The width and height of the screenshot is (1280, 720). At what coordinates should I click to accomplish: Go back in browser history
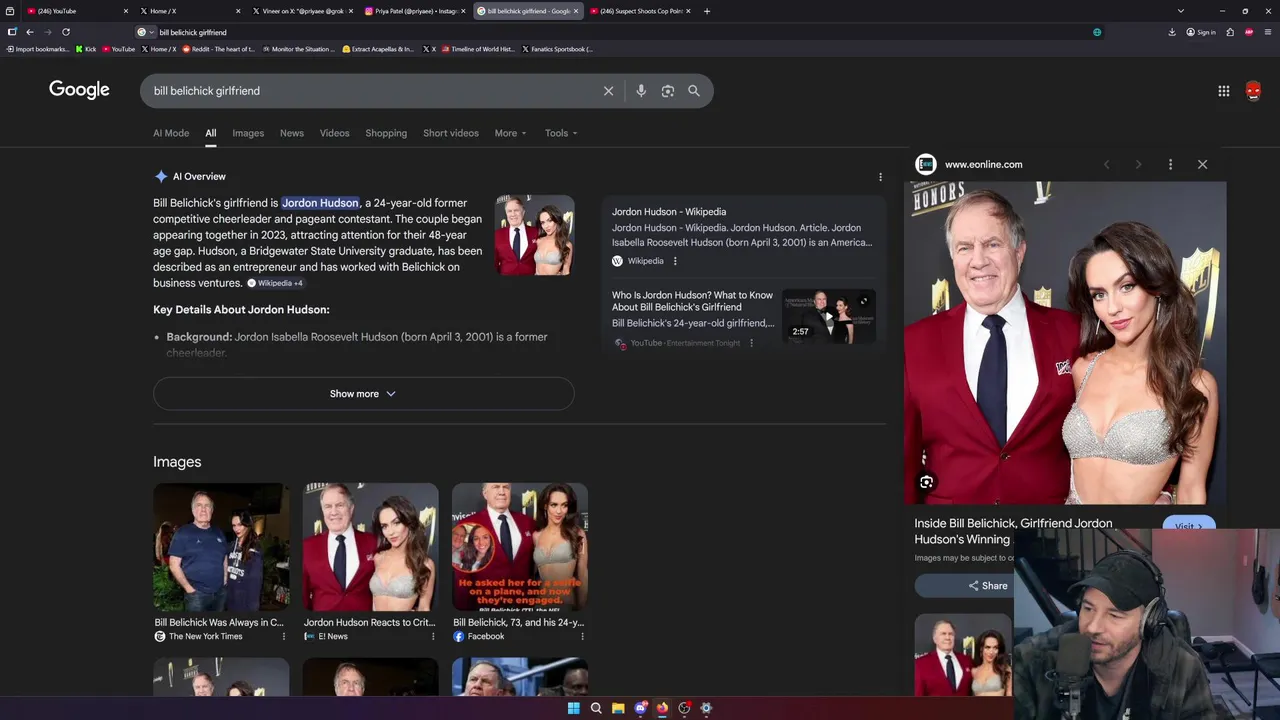pyautogui.click(x=29, y=32)
